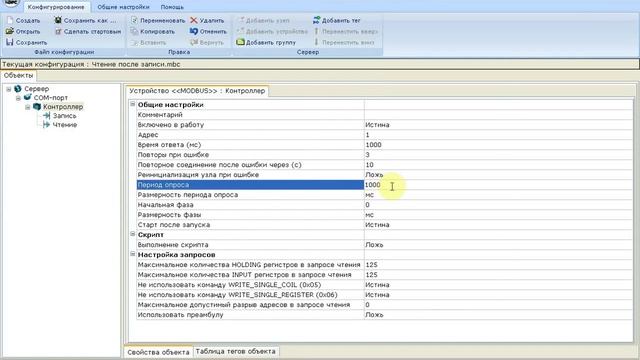The height and width of the screenshot is (360, 640).
Task: Open the Размерность фазы value
Action: pyautogui.click(x=498, y=215)
